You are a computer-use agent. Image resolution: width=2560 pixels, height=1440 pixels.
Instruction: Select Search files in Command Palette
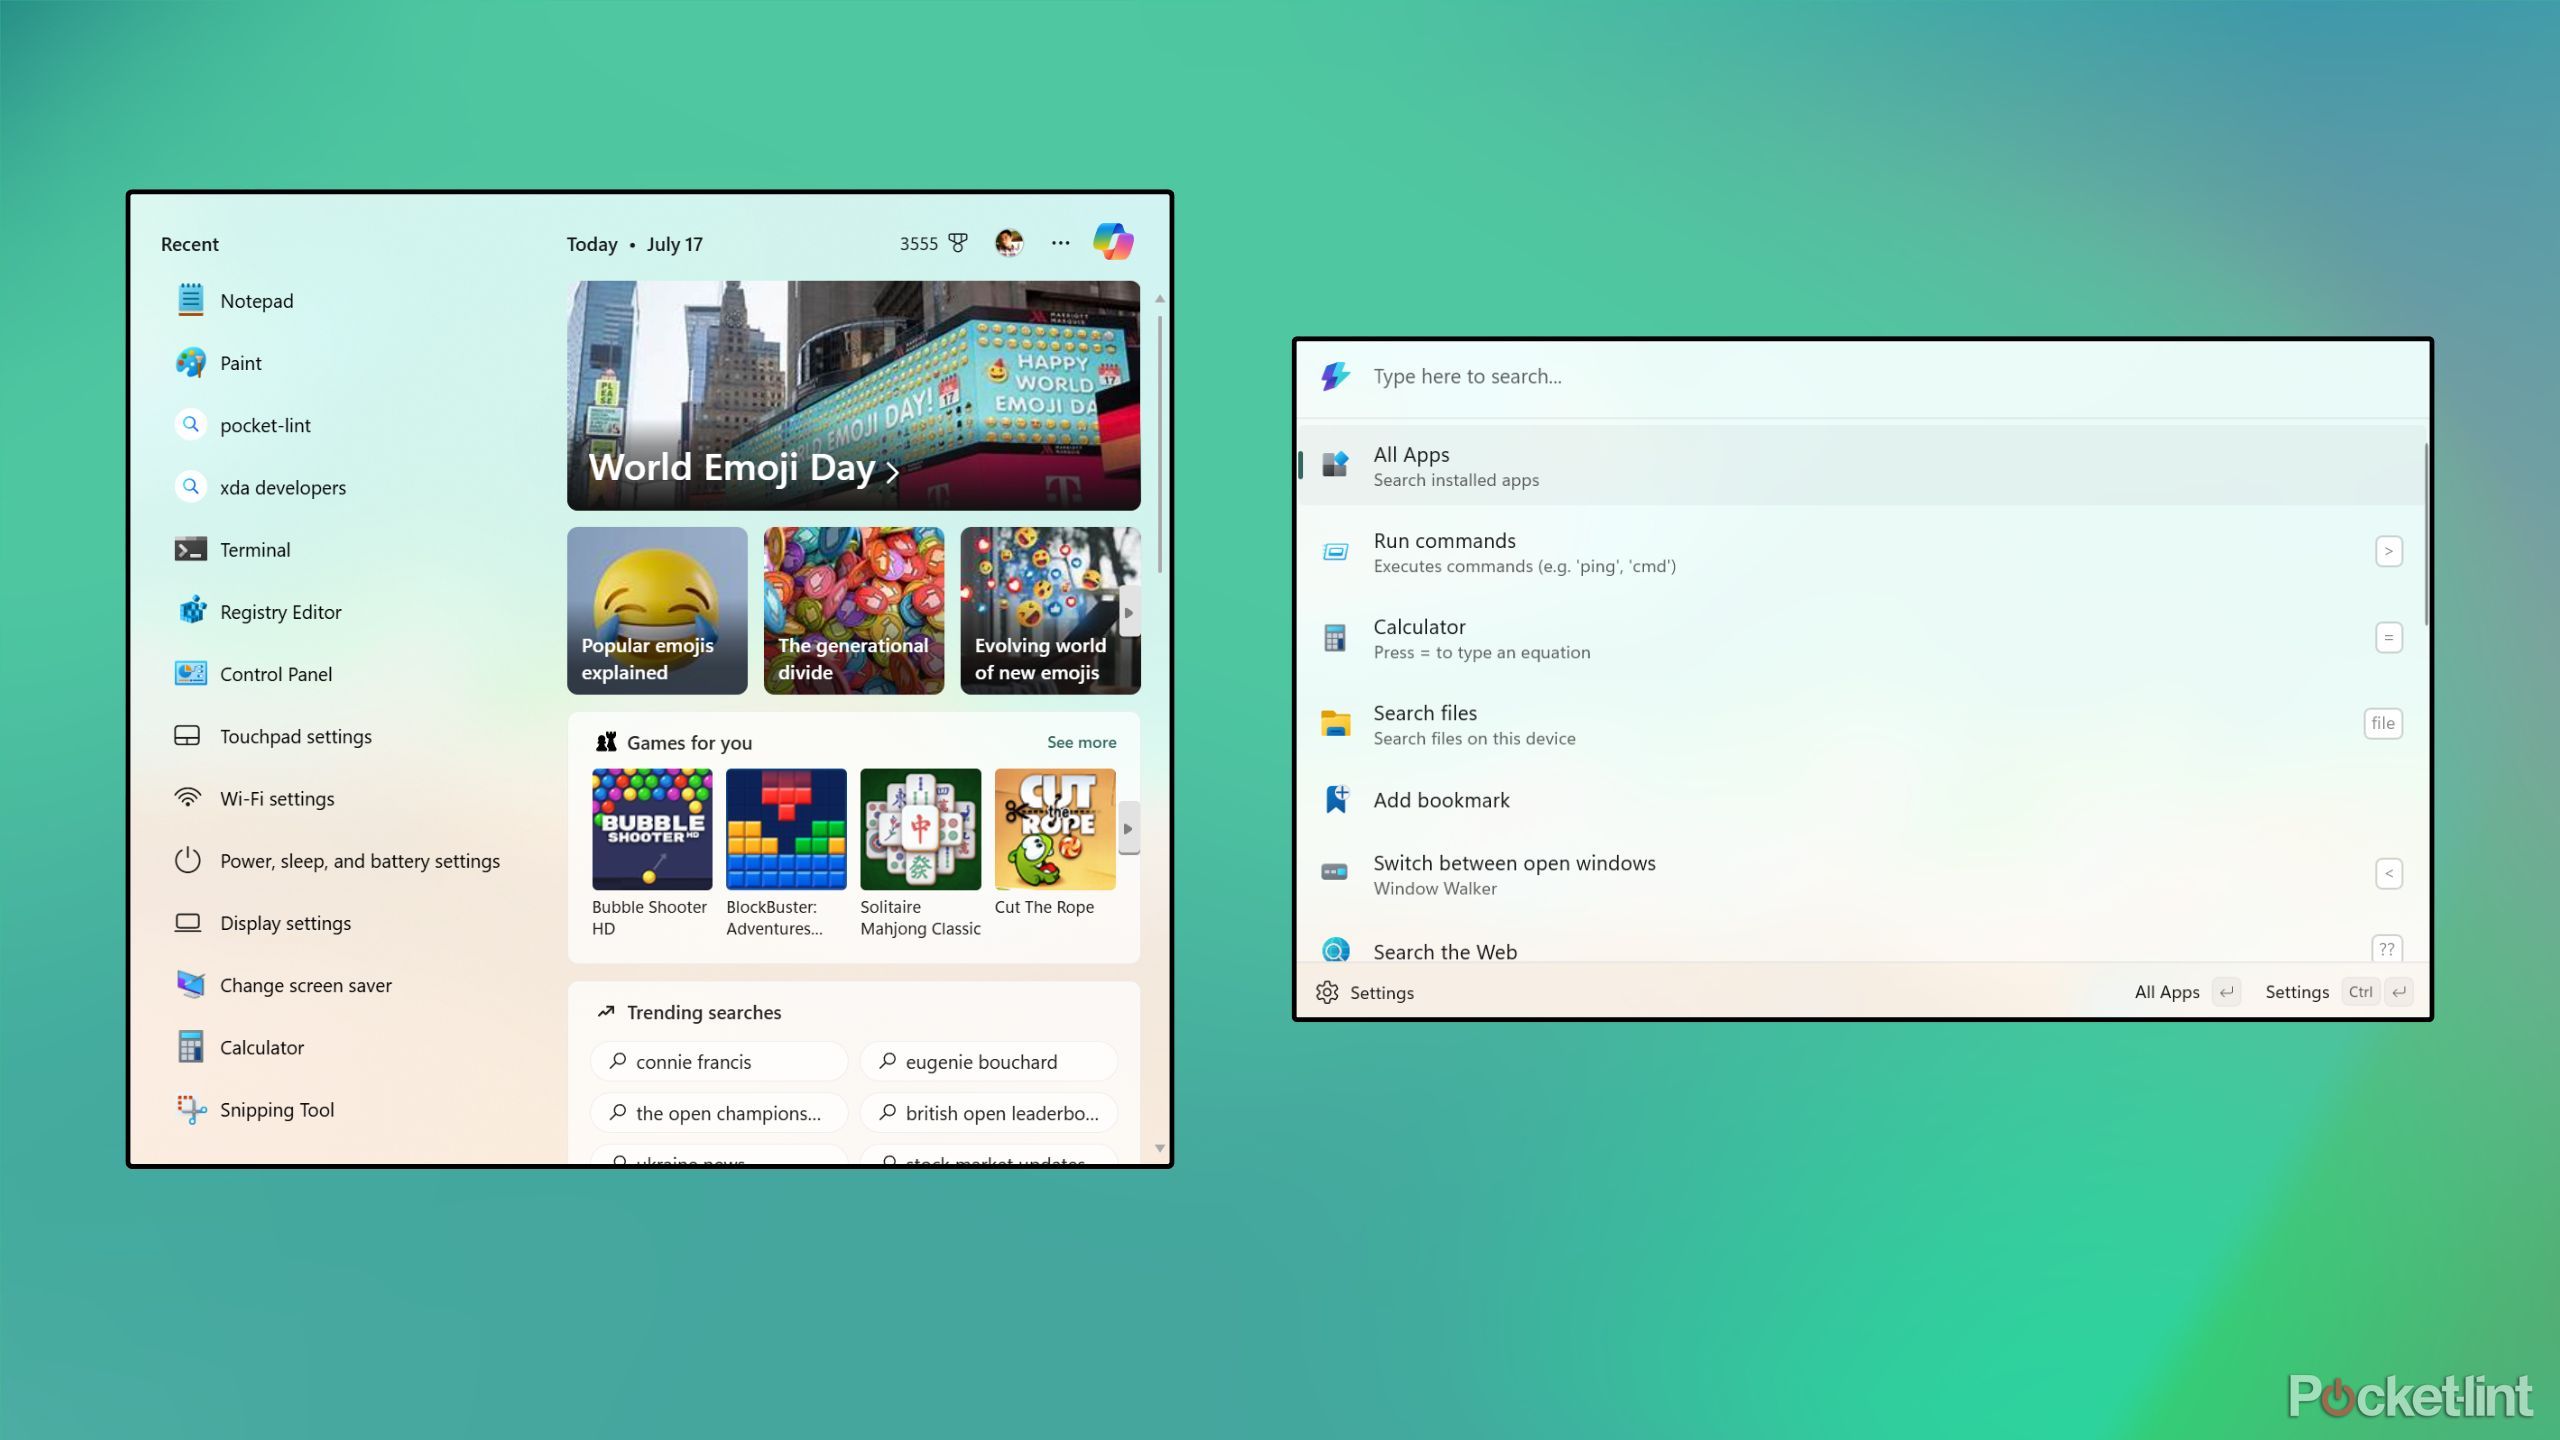(1862, 724)
